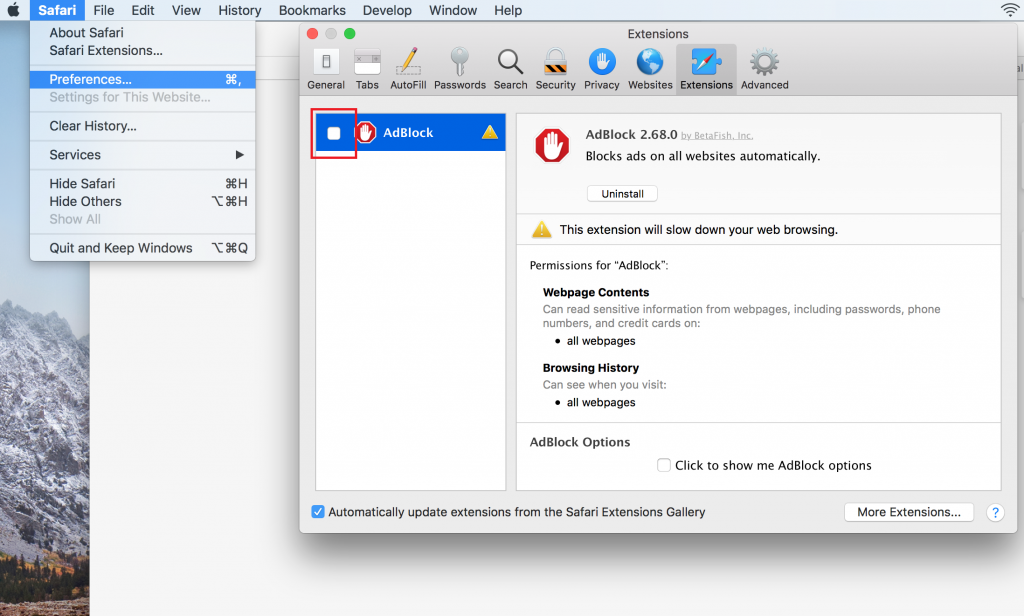Click the large AdBlock logo in details
Screen dimensions: 1024x616
[552, 145]
